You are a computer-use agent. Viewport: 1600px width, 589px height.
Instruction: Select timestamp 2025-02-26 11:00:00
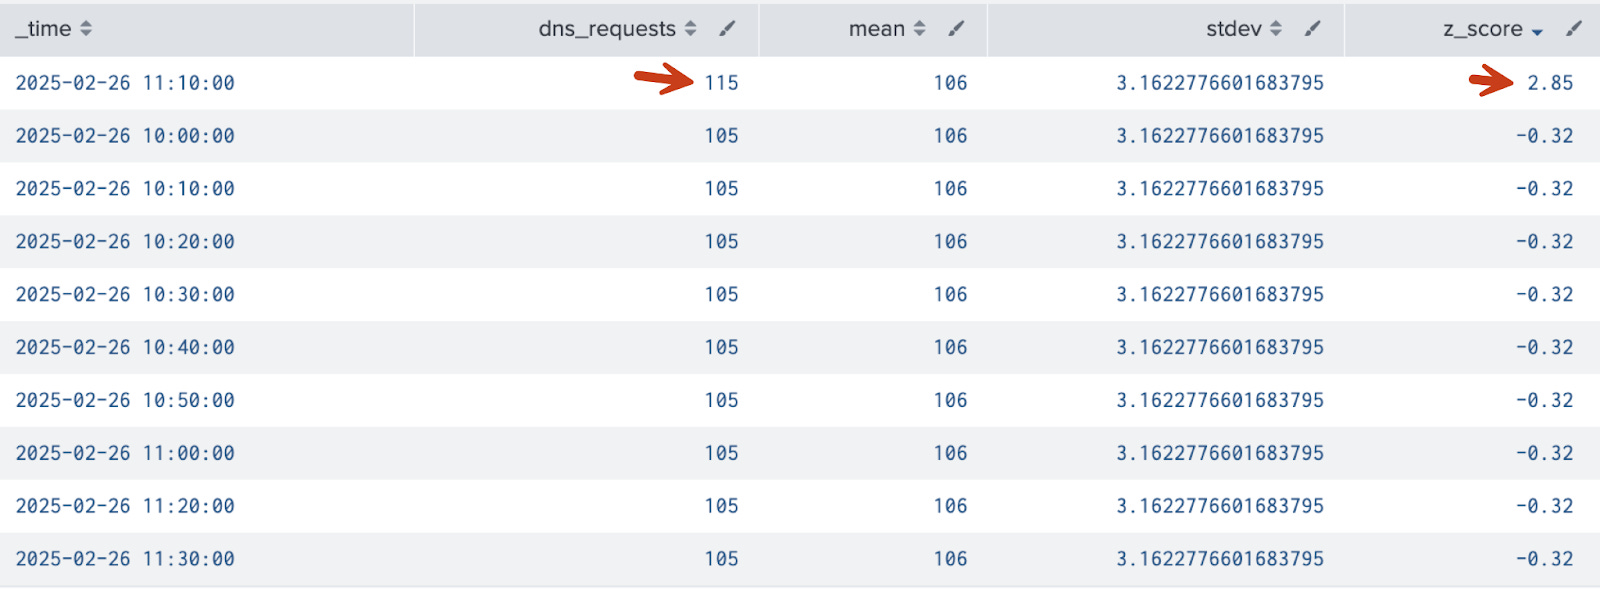coord(125,454)
